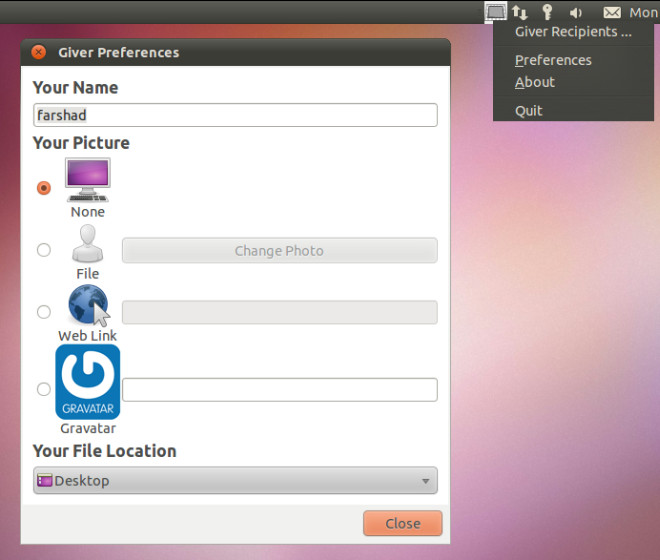
Task: Open the sound volume indicator
Action: tap(575, 13)
